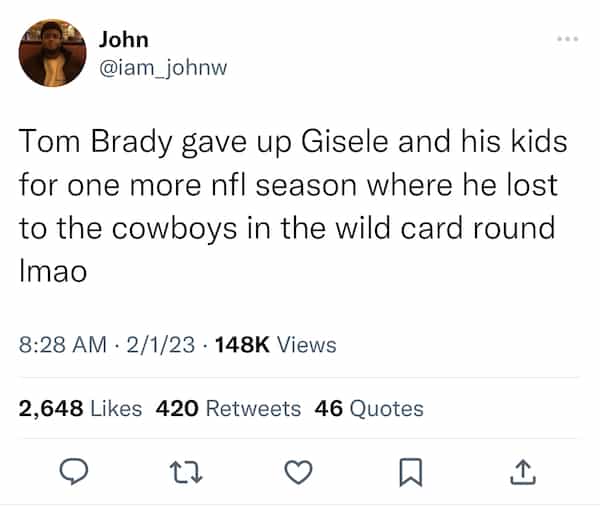
Task: See the 46 Quotes list
Action: pos(369,408)
